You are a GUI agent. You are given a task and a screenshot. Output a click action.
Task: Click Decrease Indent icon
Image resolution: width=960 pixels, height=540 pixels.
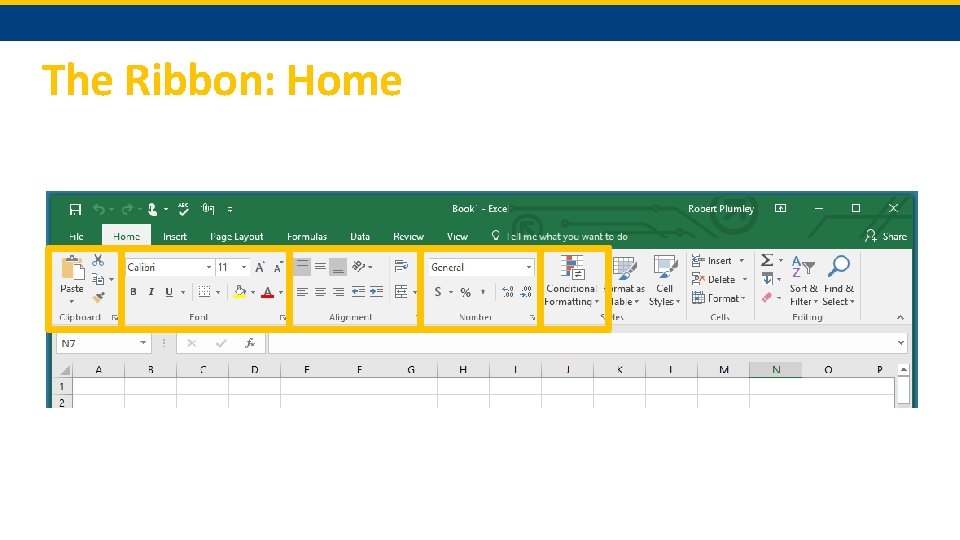pos(358,292)
